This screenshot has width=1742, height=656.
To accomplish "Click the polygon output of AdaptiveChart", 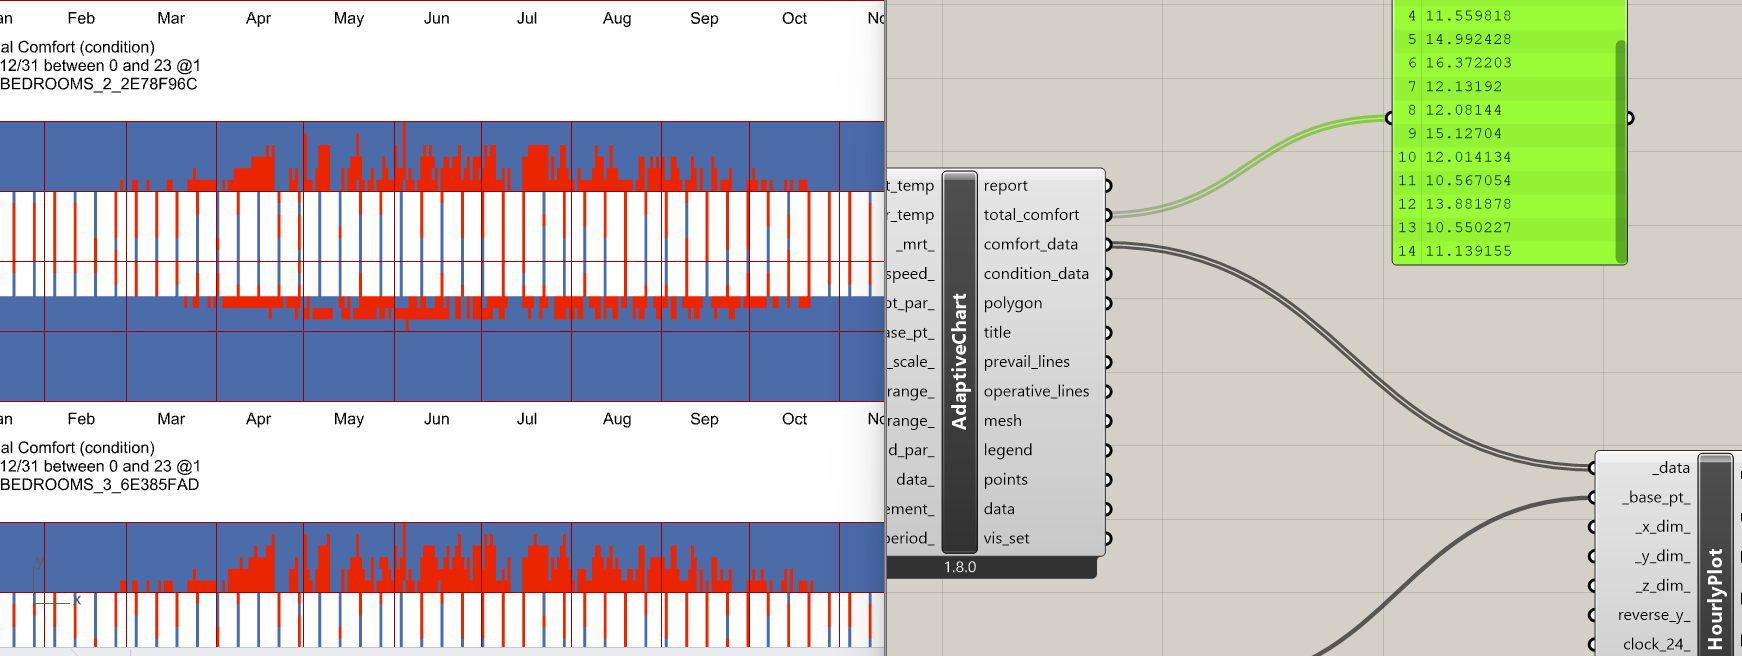I will click(1012, 303).
